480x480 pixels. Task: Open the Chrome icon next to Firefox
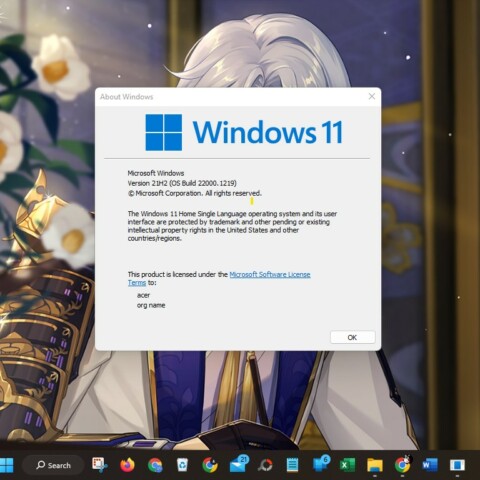coord(155,465)
